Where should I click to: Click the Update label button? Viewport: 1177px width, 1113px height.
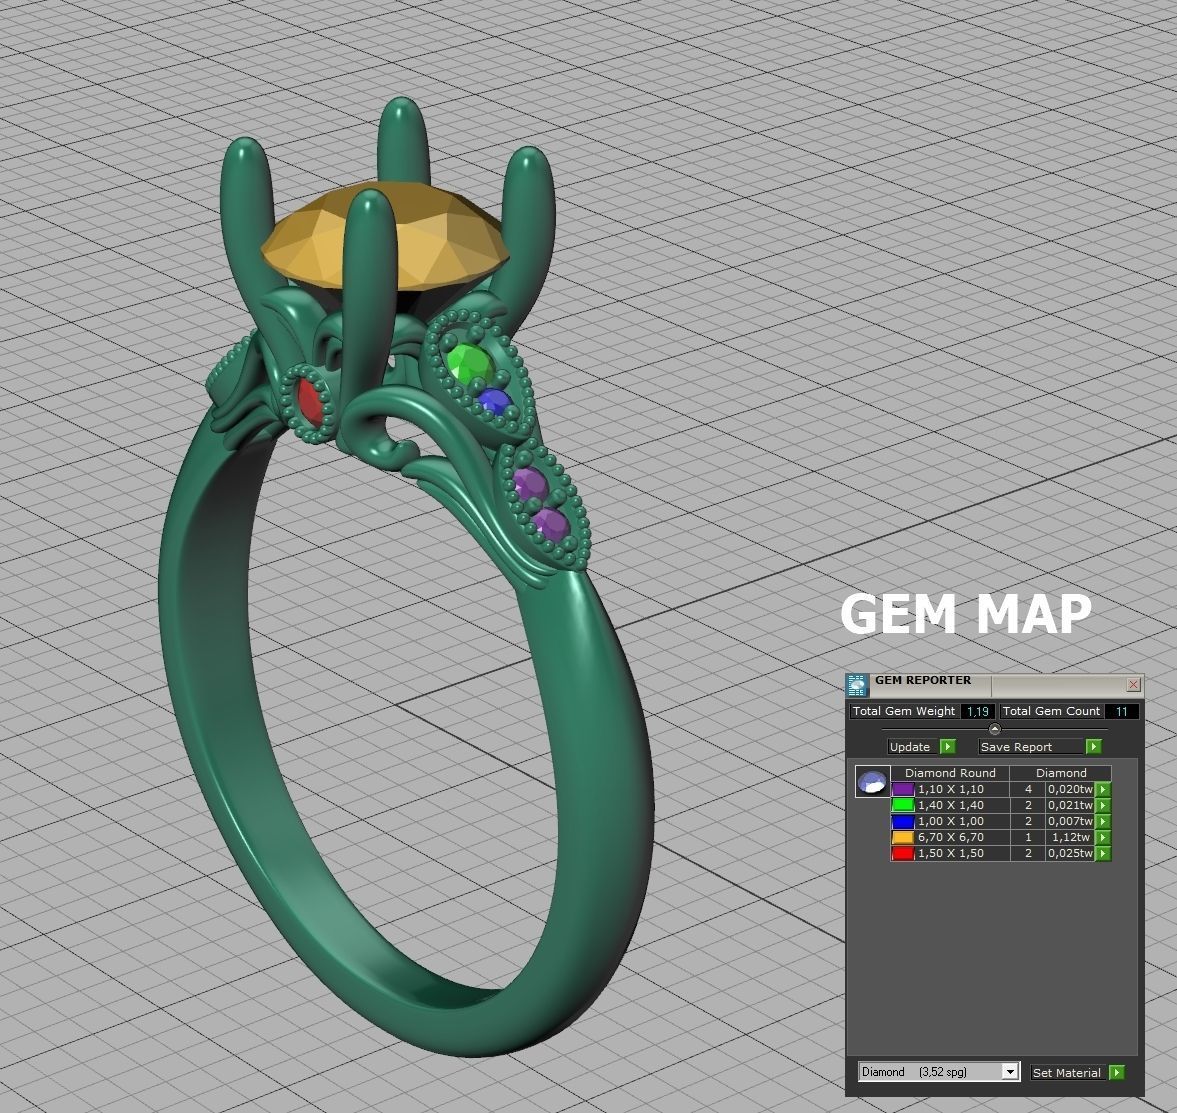910,747
